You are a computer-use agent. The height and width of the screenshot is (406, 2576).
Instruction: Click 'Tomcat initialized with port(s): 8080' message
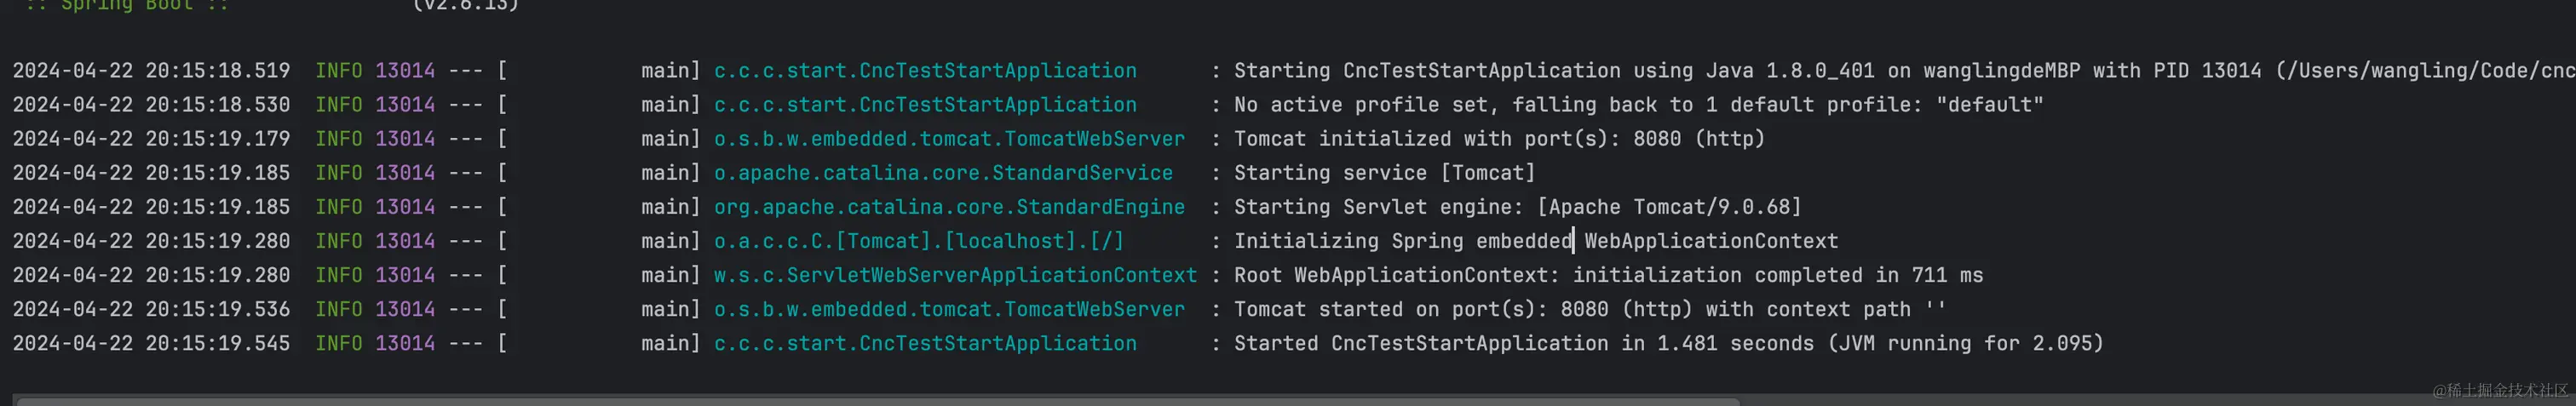coord(1498,139)
